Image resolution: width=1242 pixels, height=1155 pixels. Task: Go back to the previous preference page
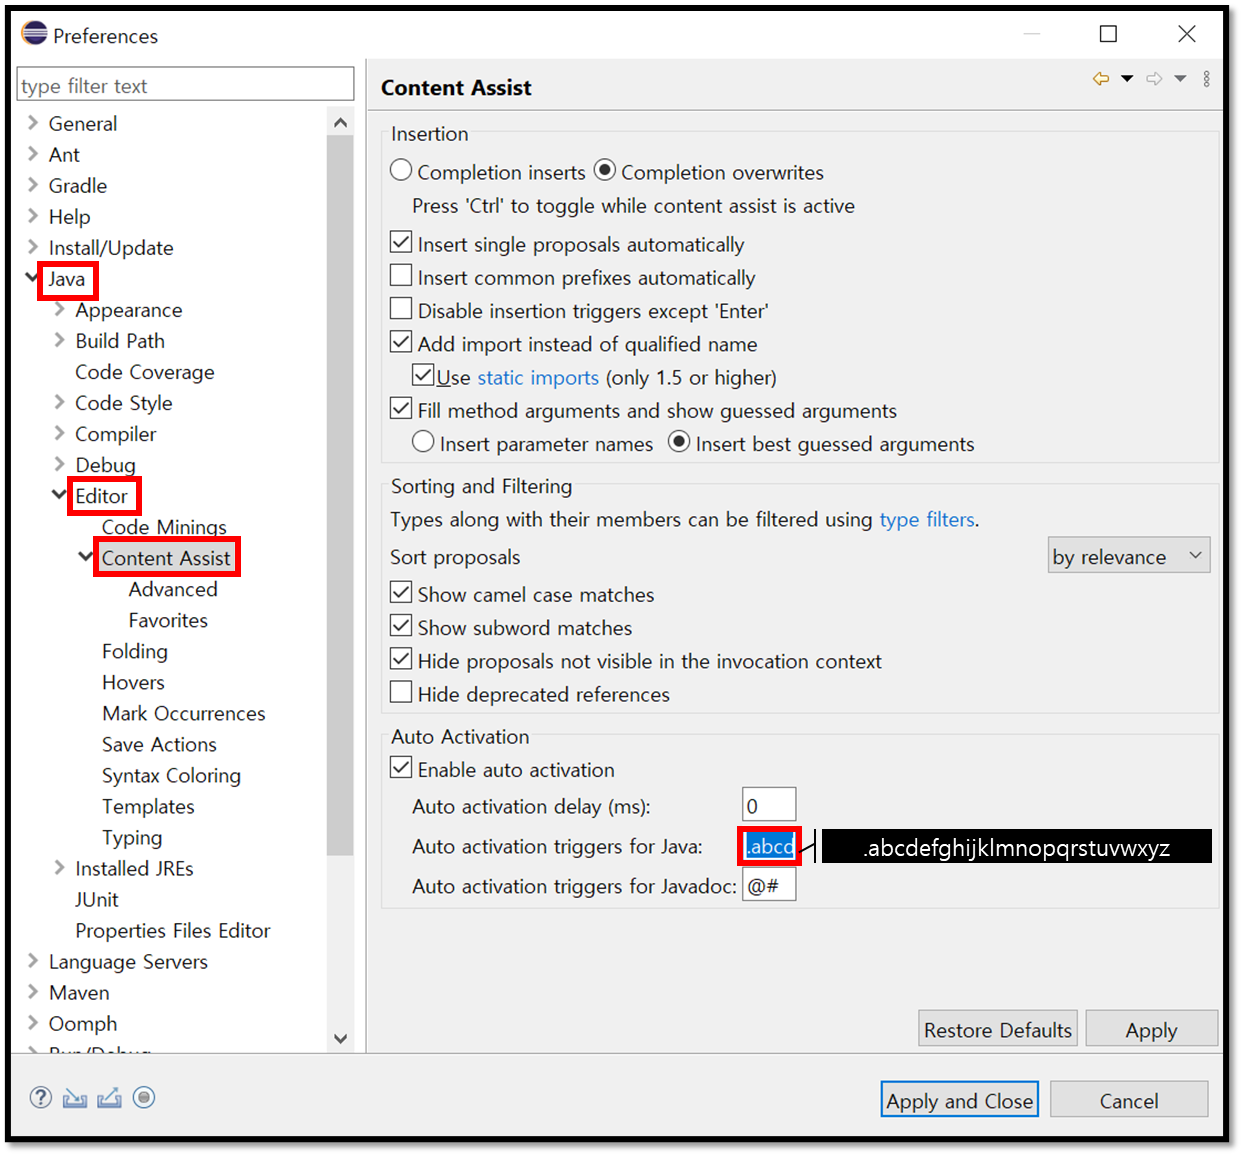pos(1101,79)
